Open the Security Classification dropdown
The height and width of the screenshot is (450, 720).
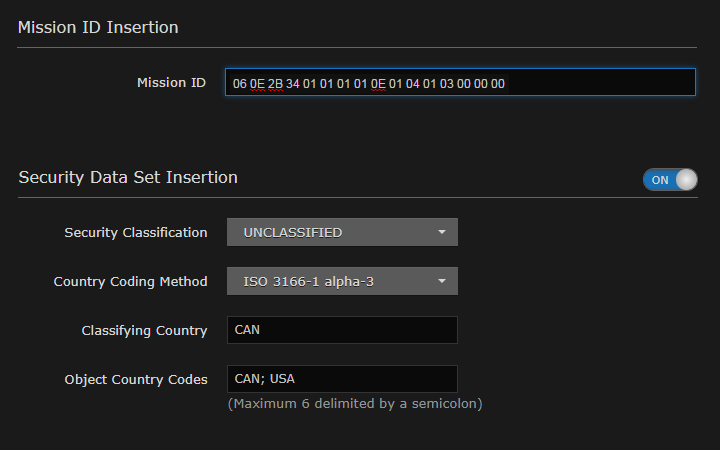[x=342, y=232]
